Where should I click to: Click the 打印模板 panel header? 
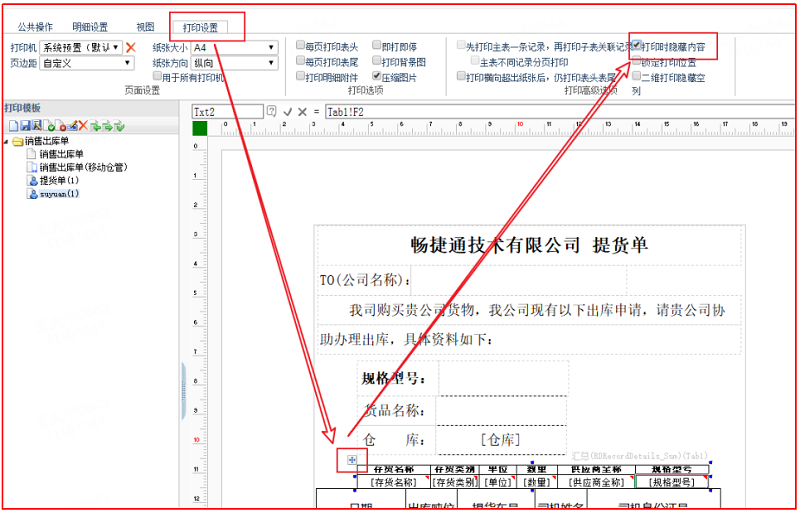point(91,108)
